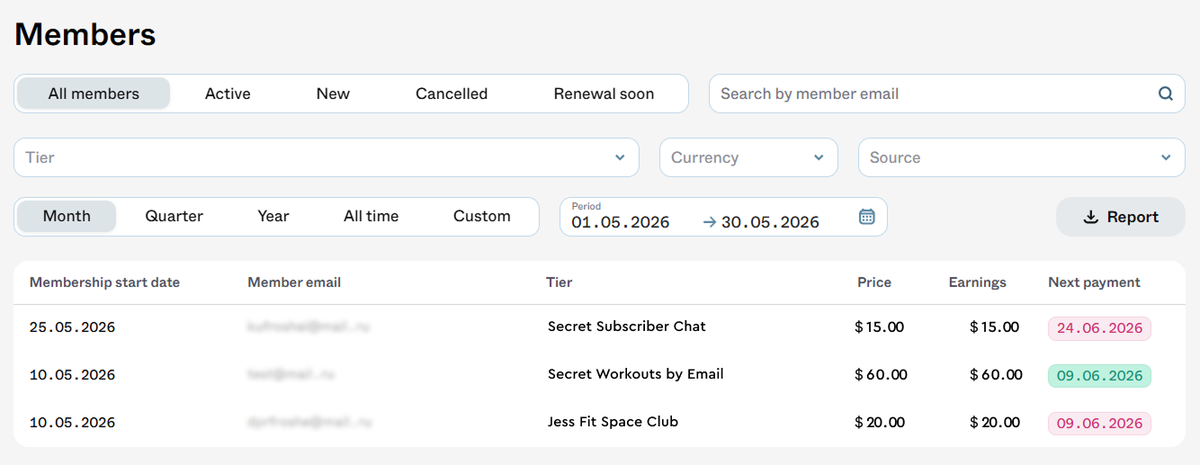
Task: Click the download icon on Report
Action: coord(1091,217)
